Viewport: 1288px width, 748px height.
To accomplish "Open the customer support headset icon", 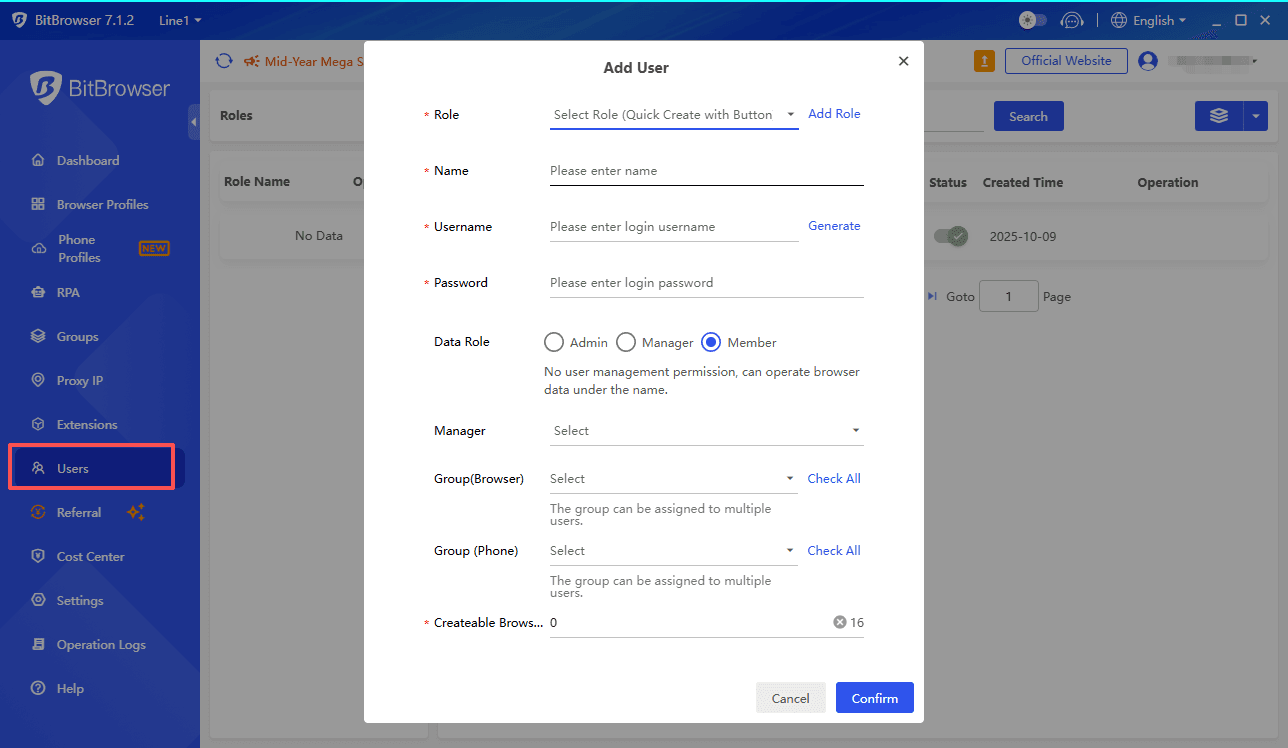I will 1072,20.
